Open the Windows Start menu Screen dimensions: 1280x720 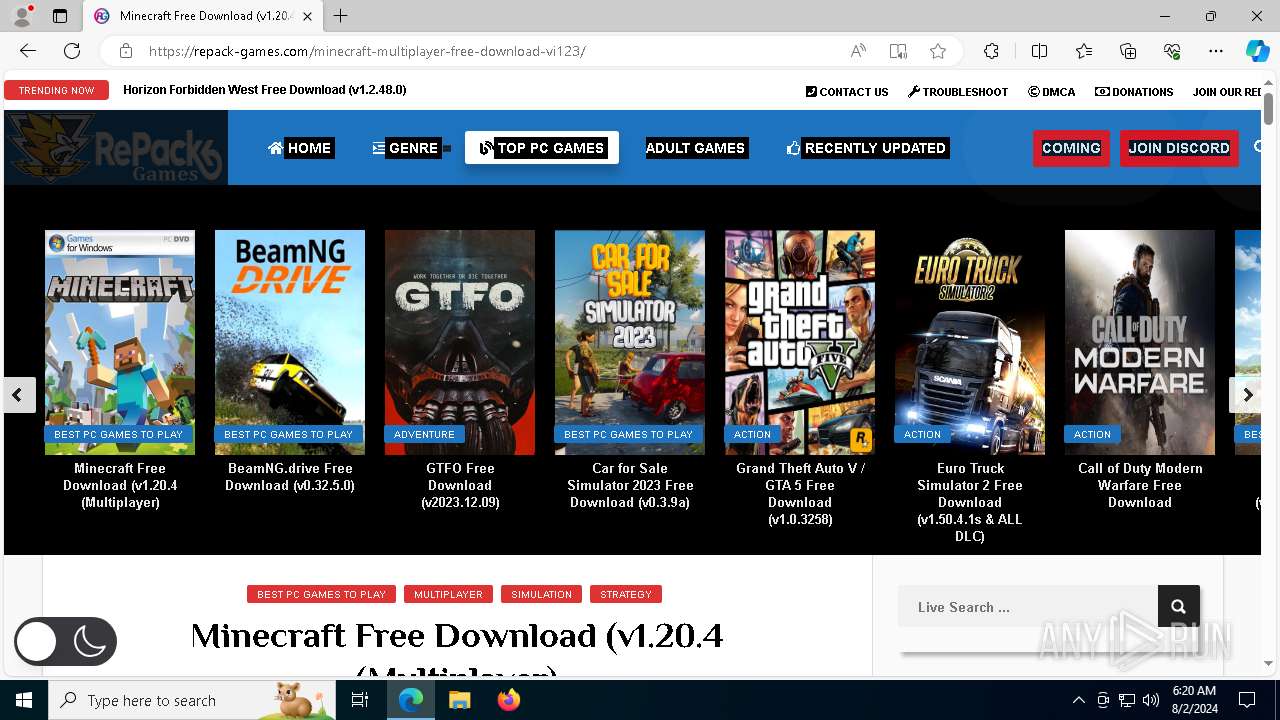click(24, 700)
